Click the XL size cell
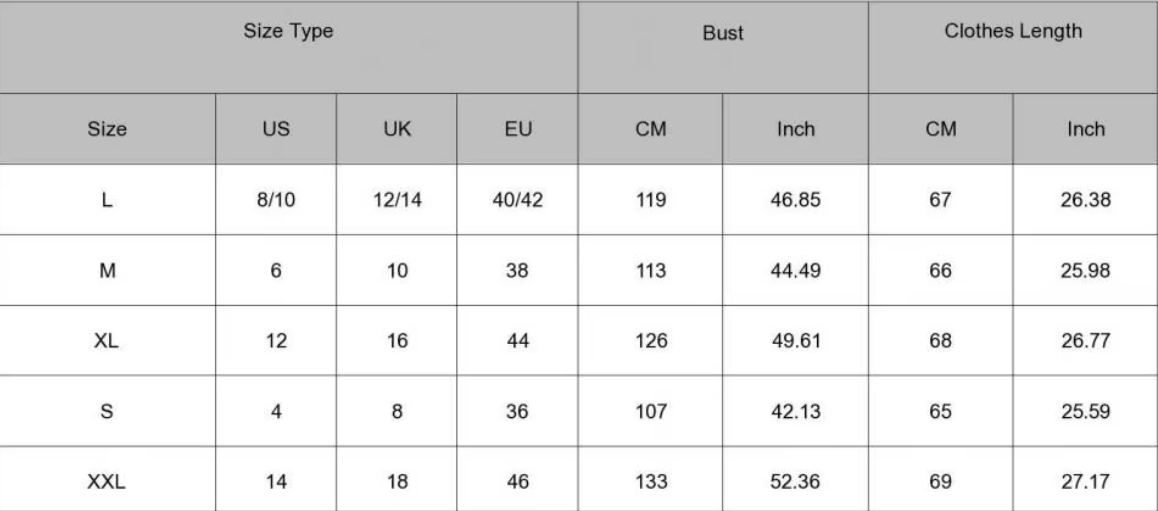The width and height of the screenshot is (1158, 511). pyautogui.click(x=107, y=341)
